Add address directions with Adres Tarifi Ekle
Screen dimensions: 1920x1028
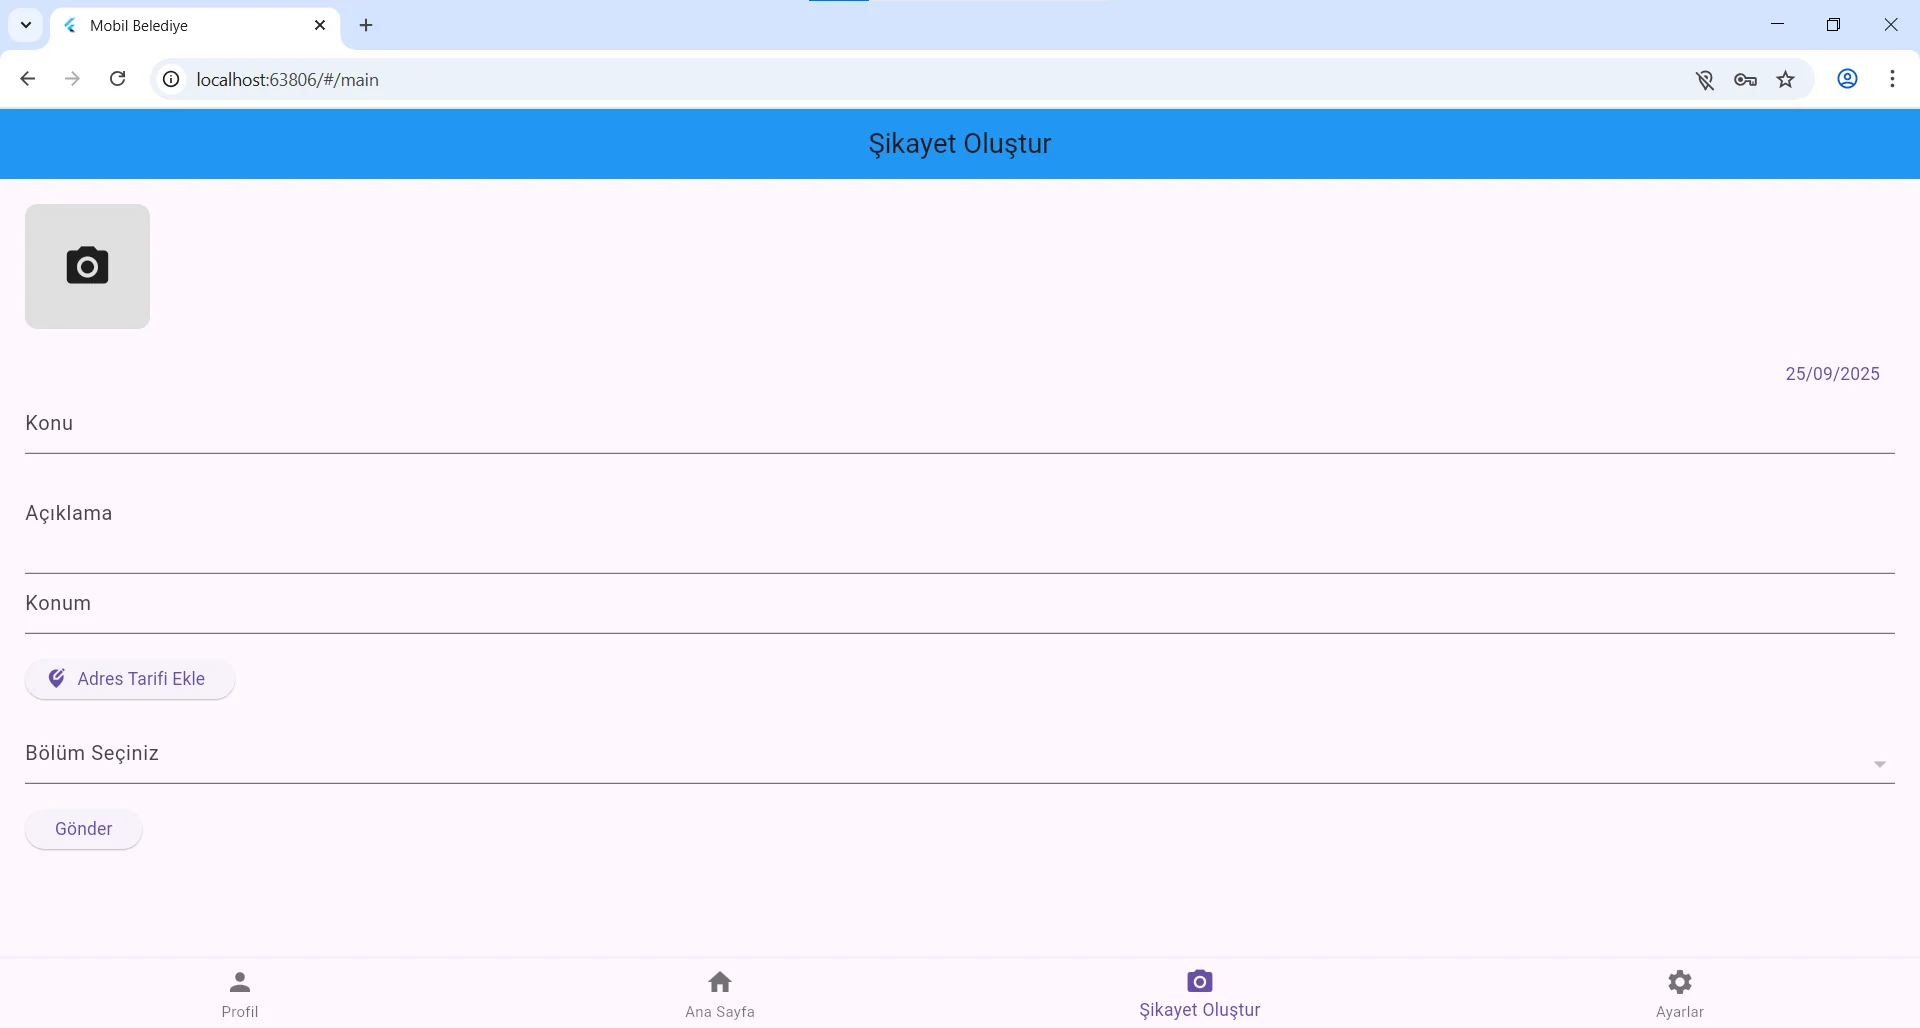(130, 679)
